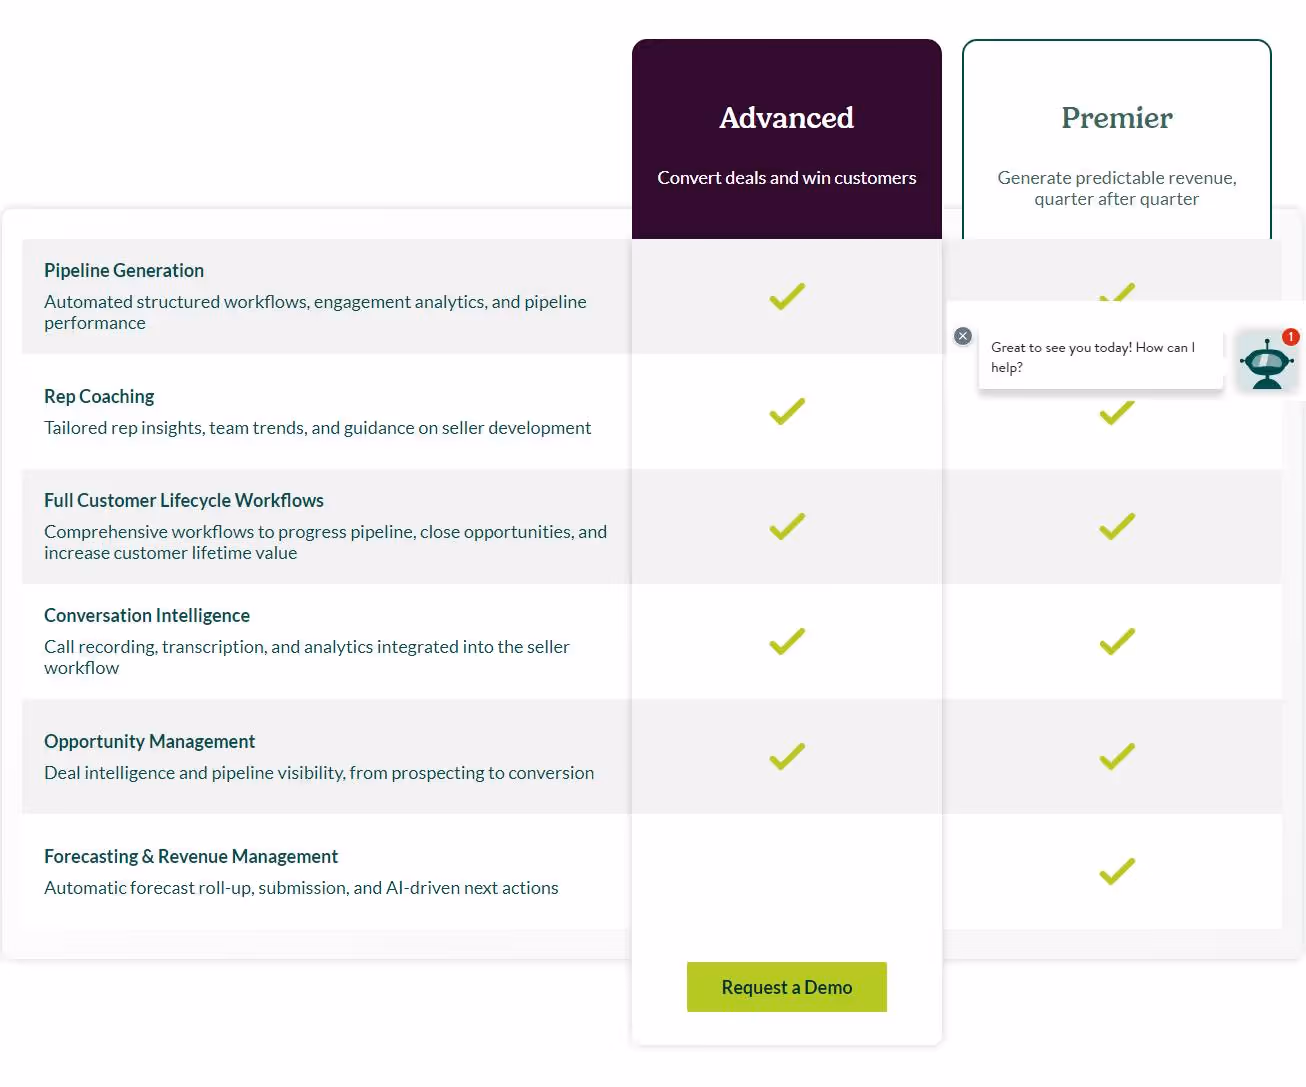Toggle the Premier checkmark for Rep Coaching
Viewport: 1306px width, 1087px height.
coord(1116,411)
